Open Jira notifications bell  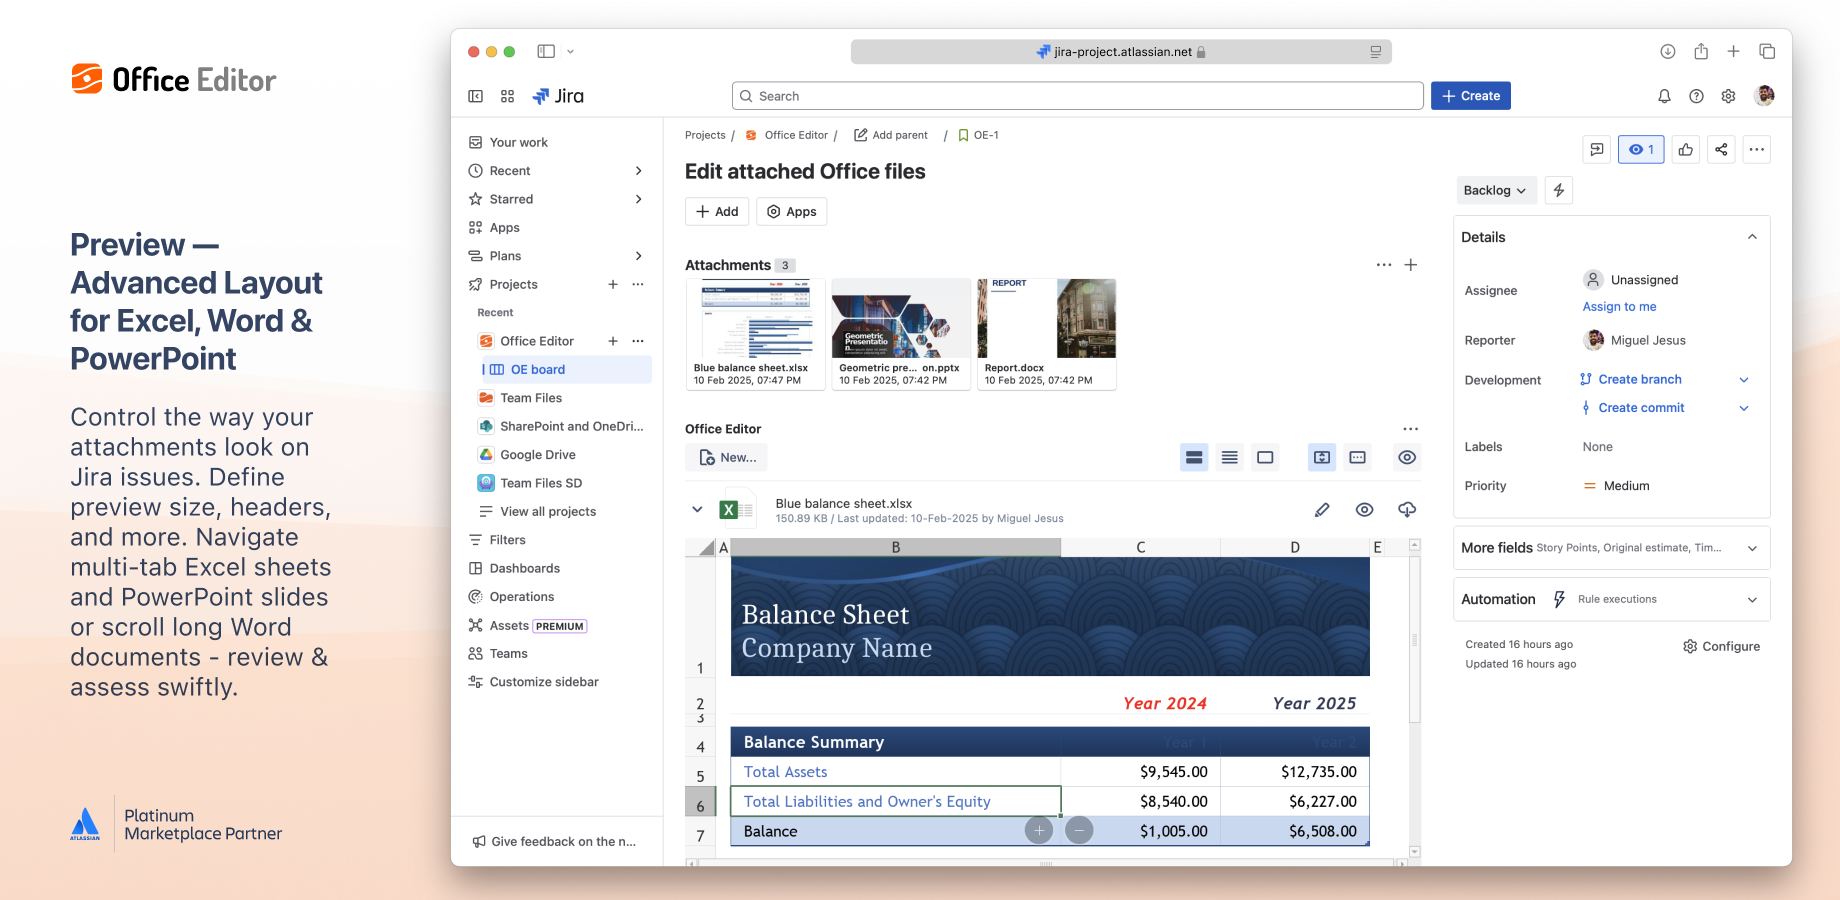tap(1664, 96)
